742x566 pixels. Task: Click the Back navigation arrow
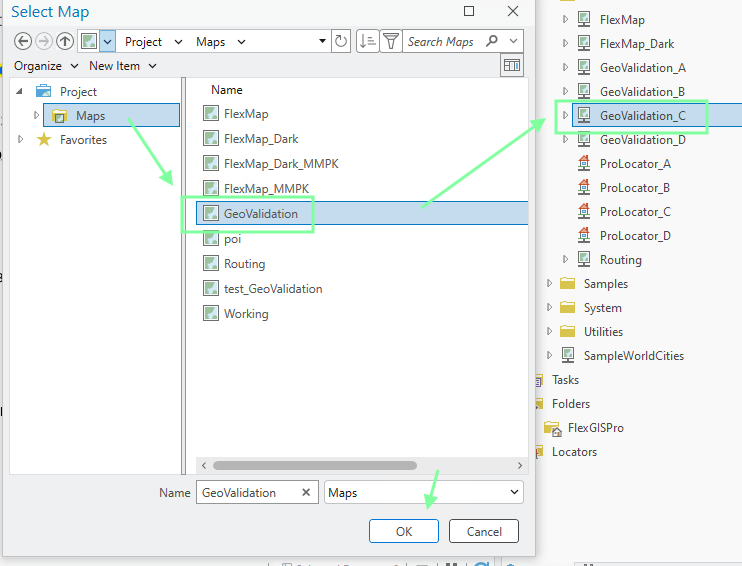point(23,41)
